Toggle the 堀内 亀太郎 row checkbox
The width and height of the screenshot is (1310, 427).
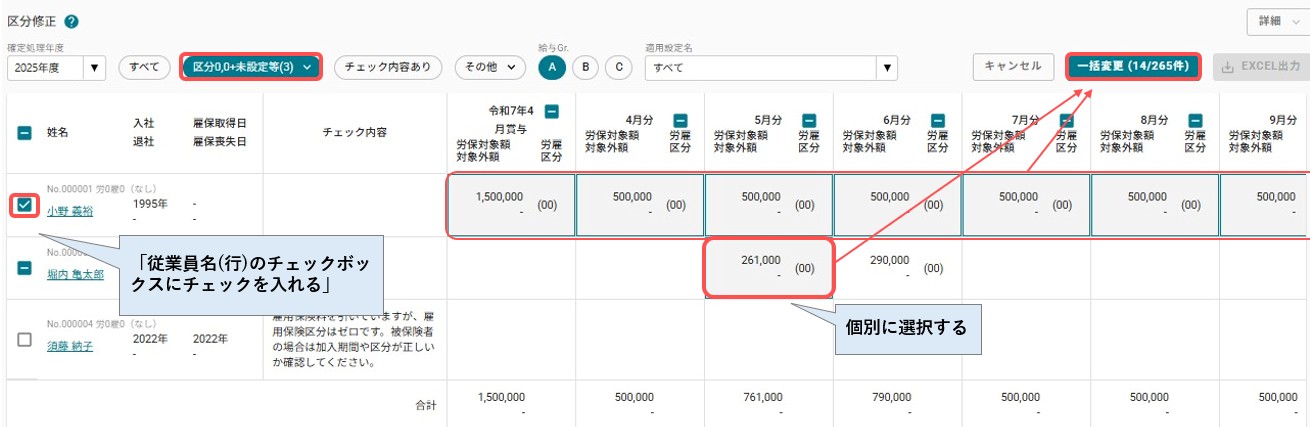click(25, 269)
